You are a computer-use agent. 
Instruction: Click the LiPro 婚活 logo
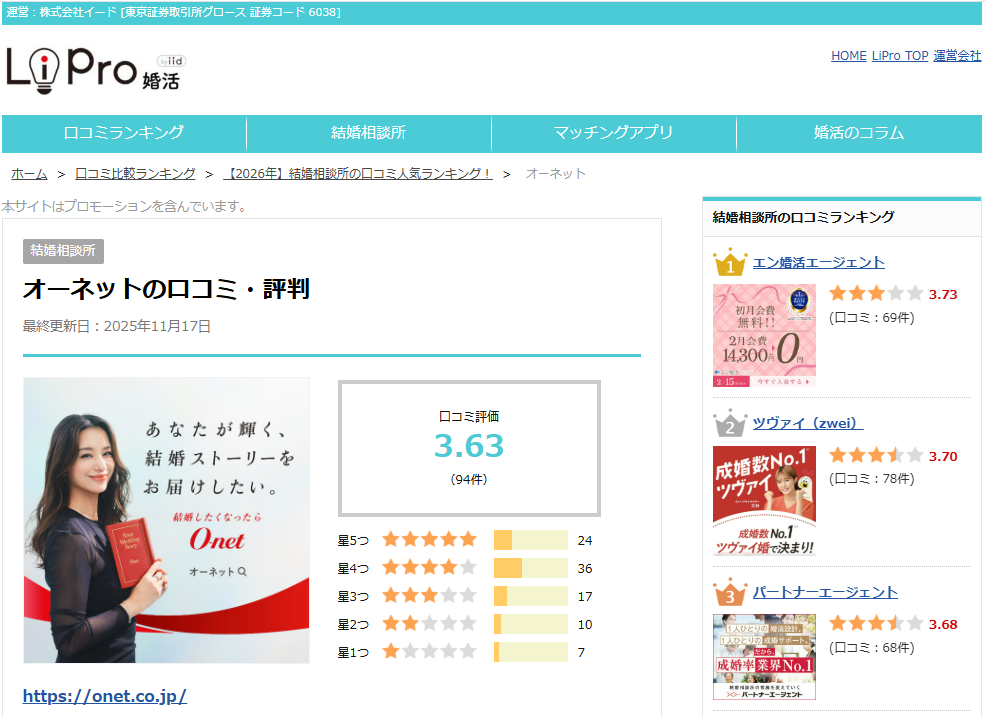point(95,69)
